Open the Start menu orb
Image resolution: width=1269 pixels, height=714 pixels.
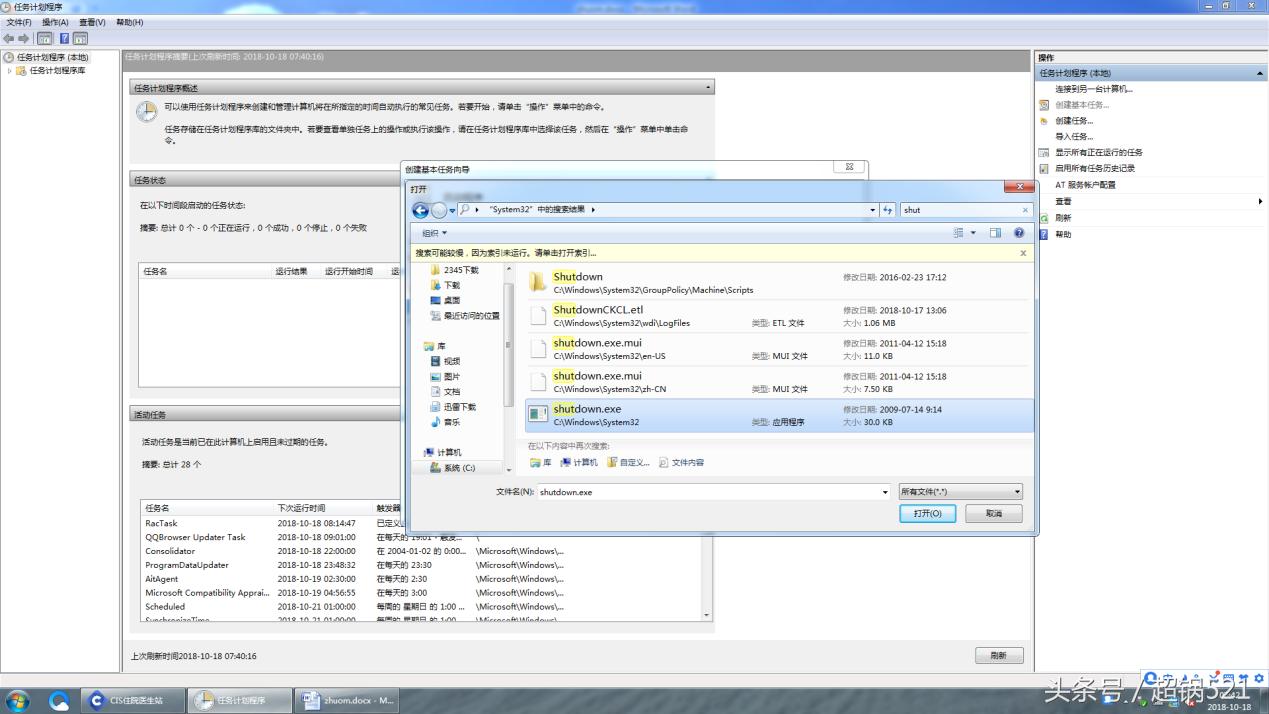coord(17,700)
